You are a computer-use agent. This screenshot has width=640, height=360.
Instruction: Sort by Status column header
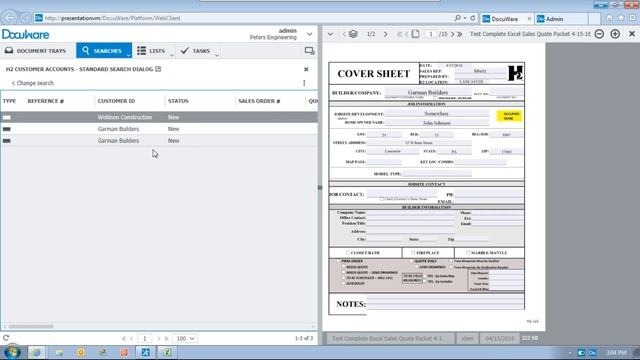coord(178,101)
